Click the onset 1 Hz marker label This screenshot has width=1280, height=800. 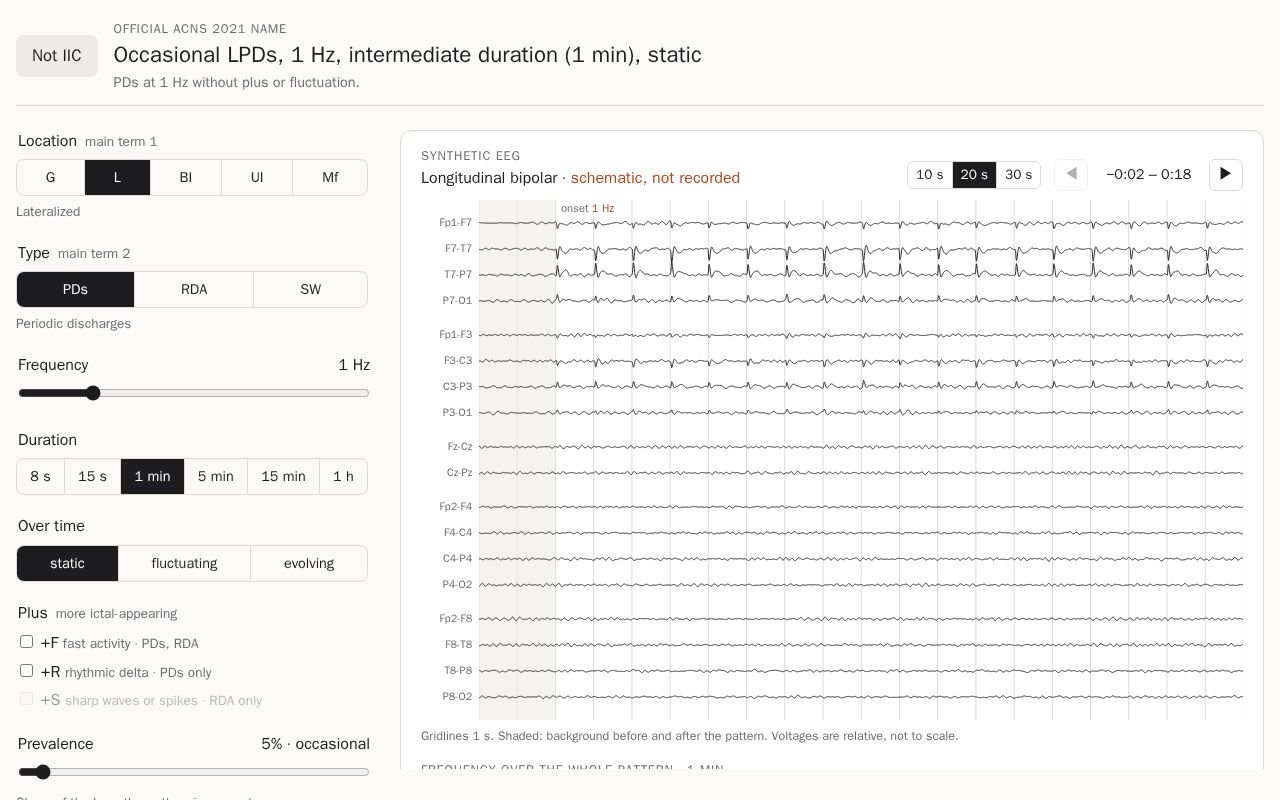[588, 209]
